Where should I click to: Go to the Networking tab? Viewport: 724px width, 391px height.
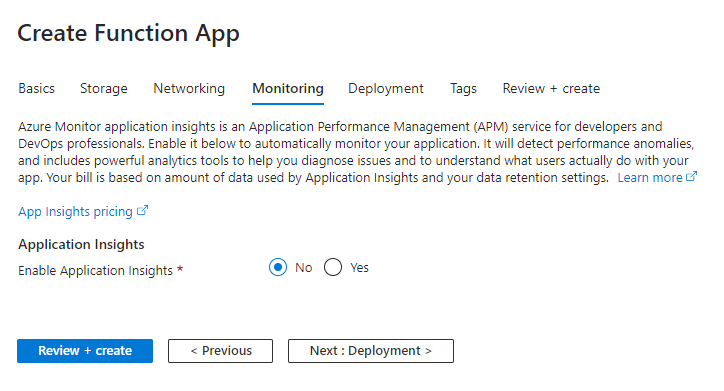[189, 88]
